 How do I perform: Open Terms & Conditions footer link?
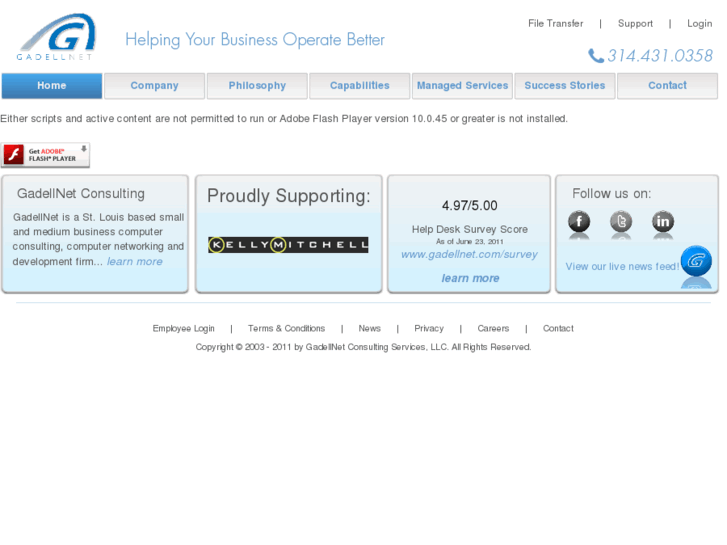[x=287, y=328]
